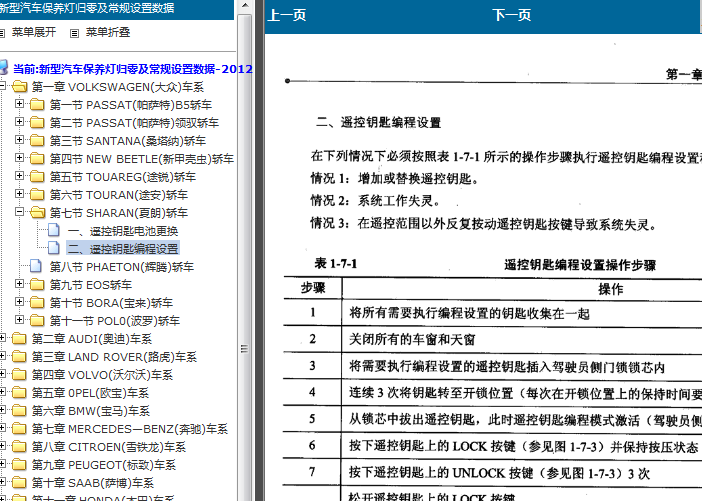702x501 pixels.
Task: Expand 第十一节 POLO(波罗)轿车 node
Action: [x=19, y=319]
